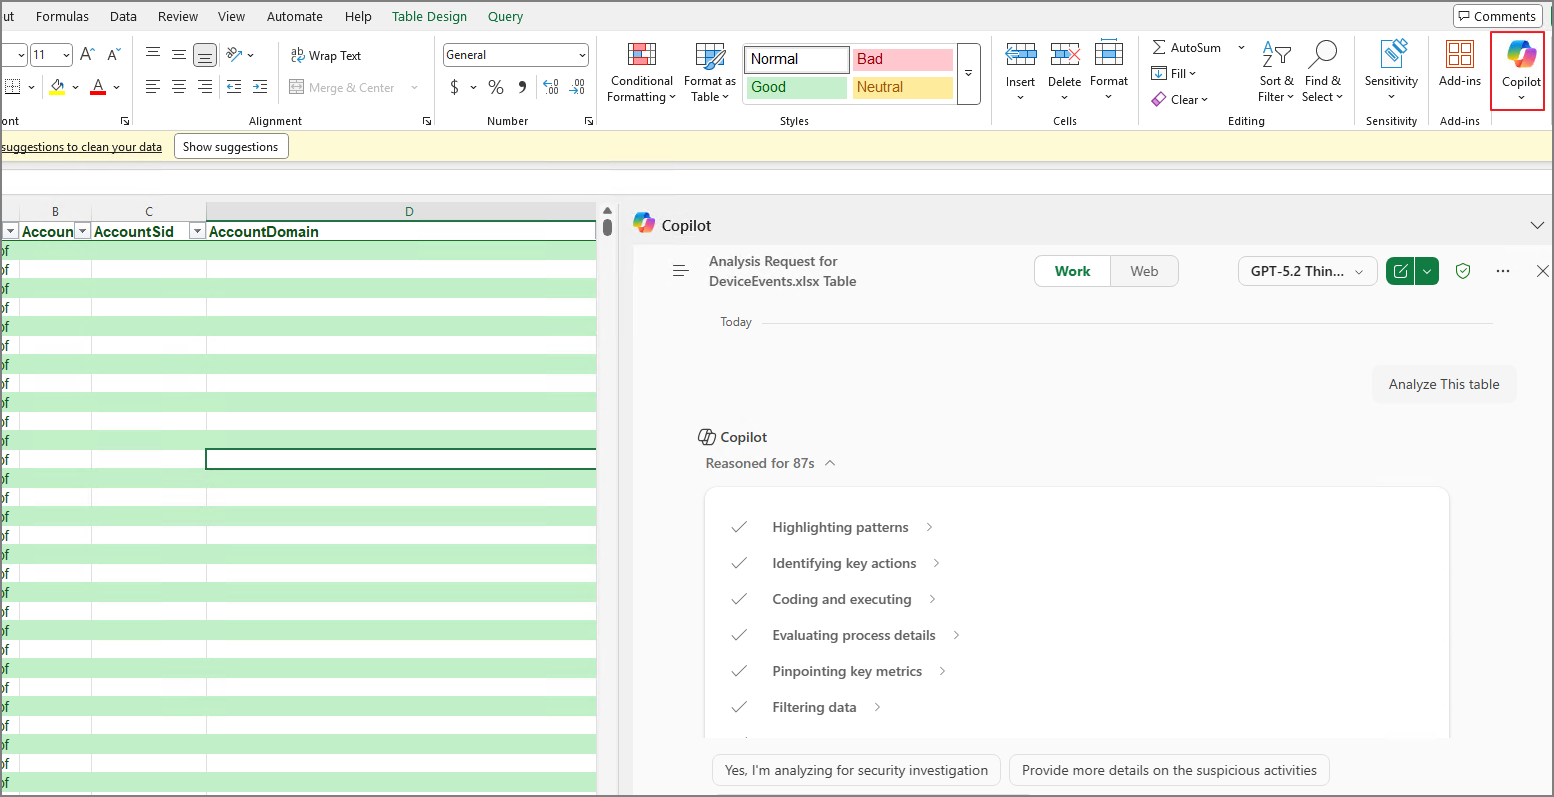Image resolution: width=1554 pixels, height=797 pixels.
Task: Open Copilot chat history menu icon
Action: tap(680, 271)
